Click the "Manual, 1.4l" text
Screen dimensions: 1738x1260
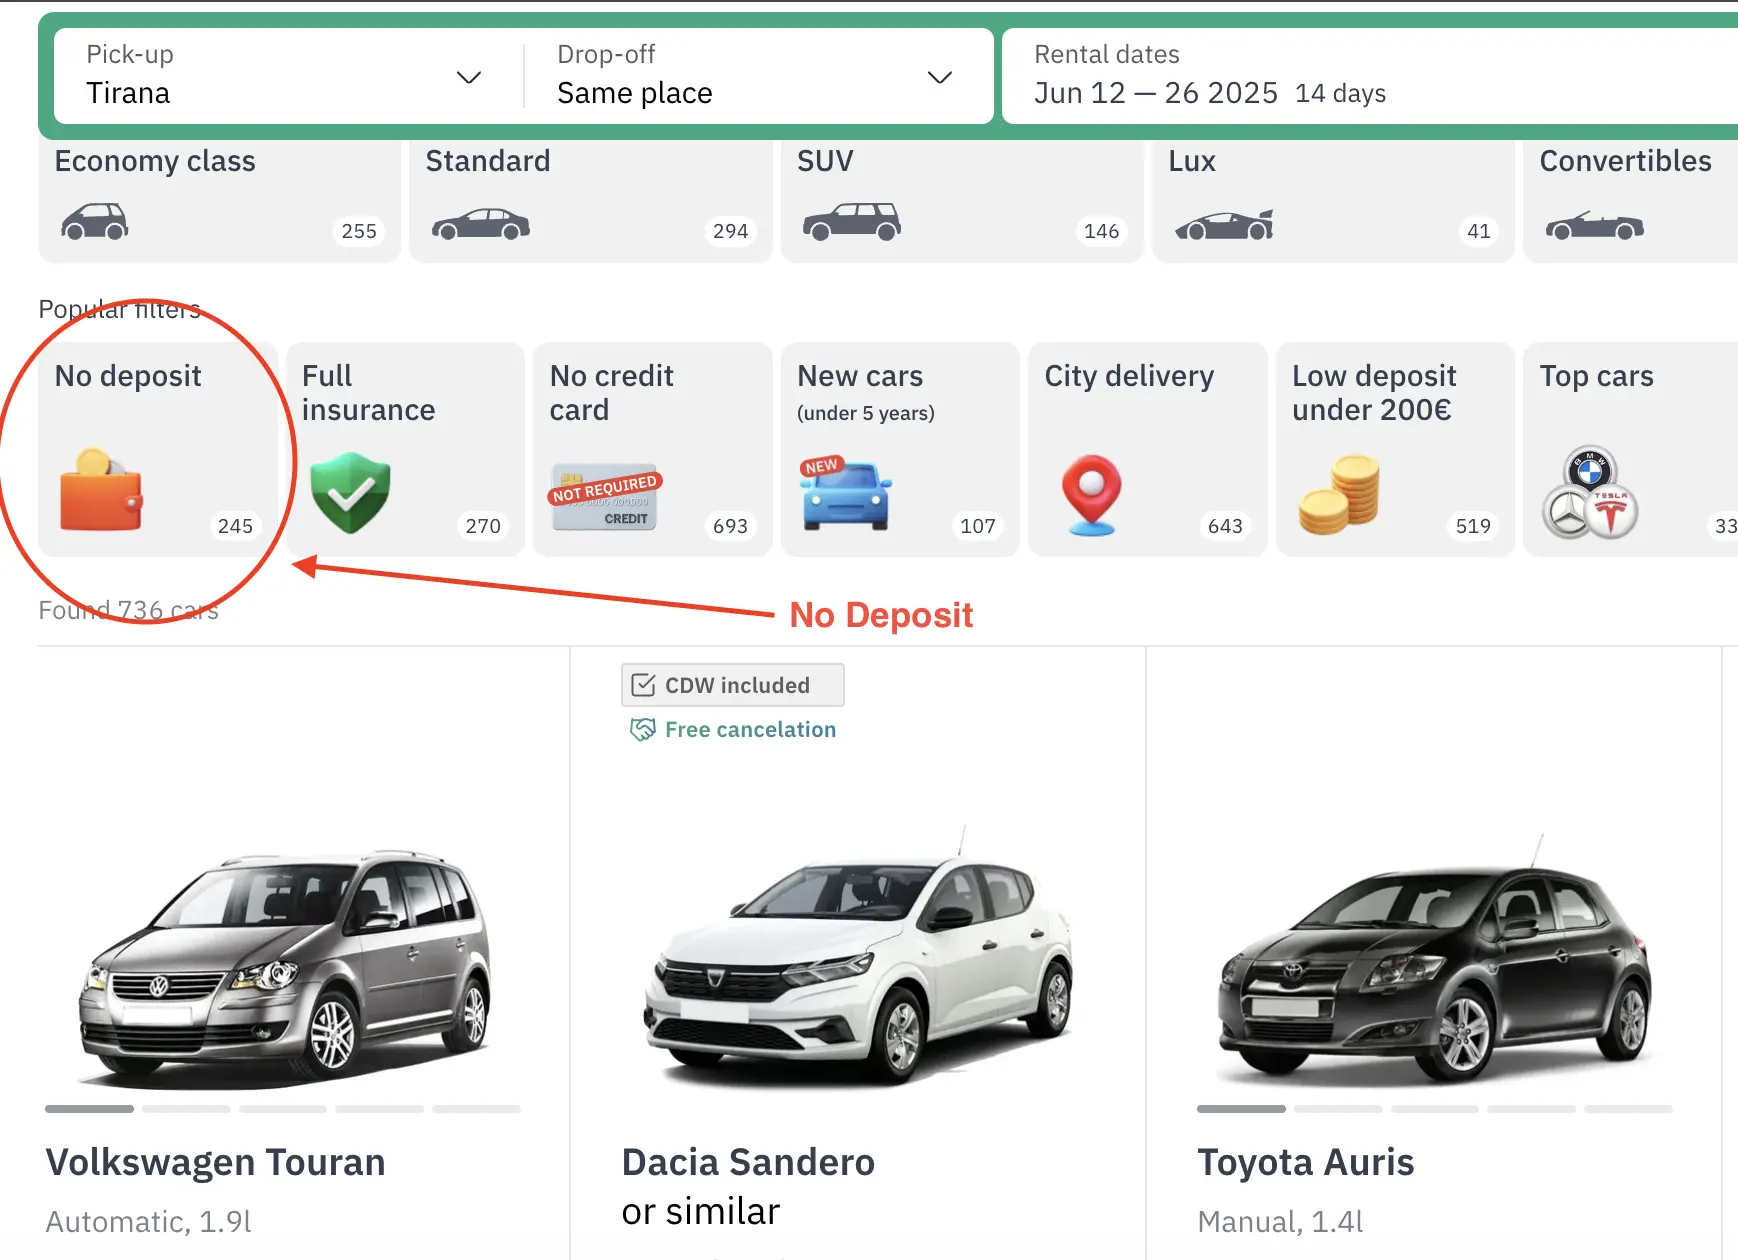(x=1280, y=1222)
